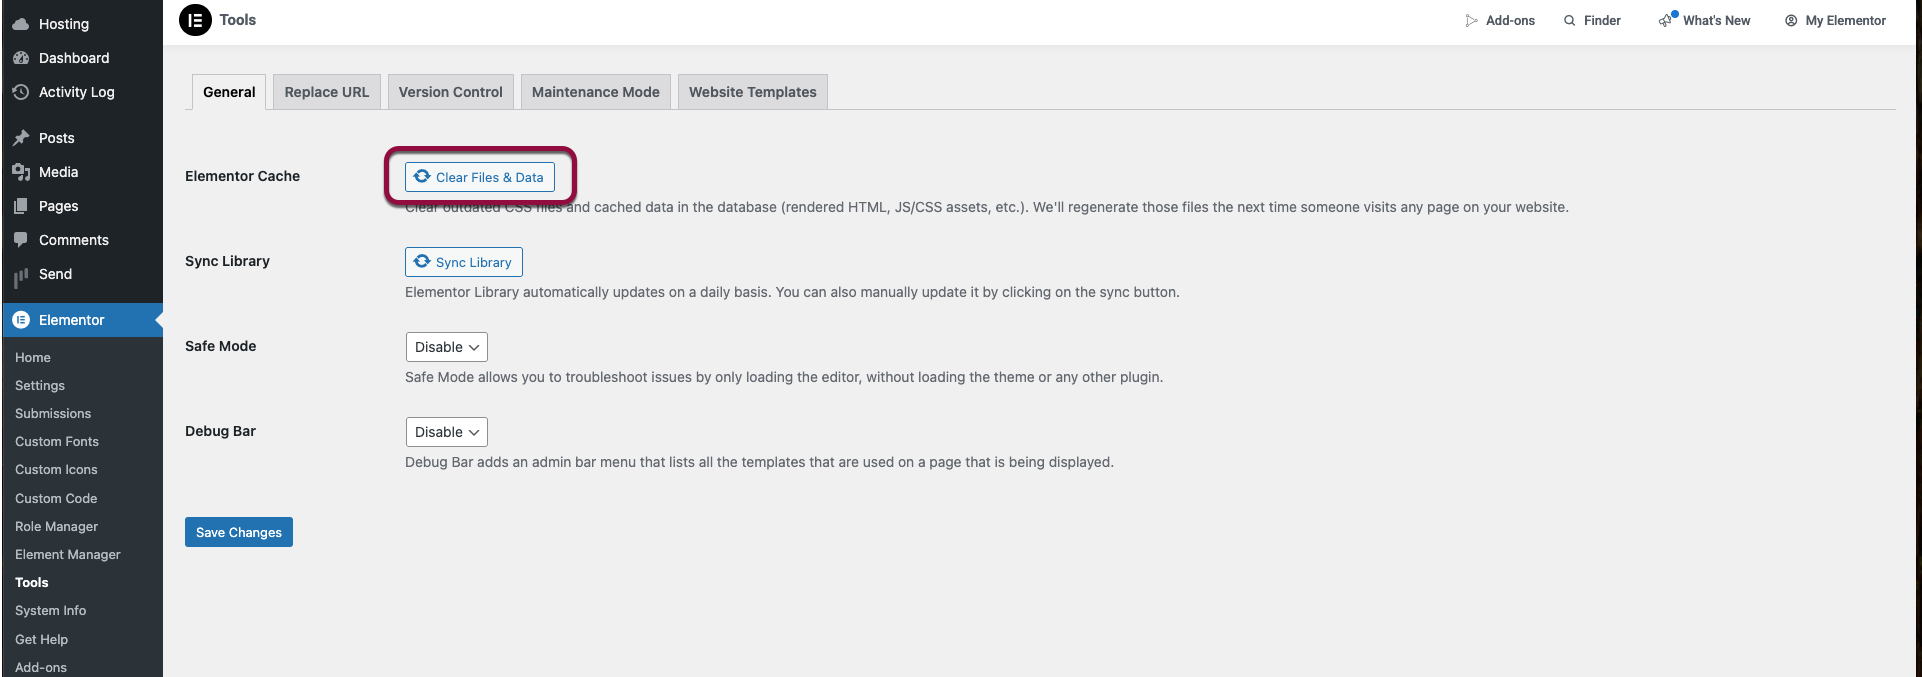
Task: Open the Finder search icon
Action: [x=1570, y=20]
